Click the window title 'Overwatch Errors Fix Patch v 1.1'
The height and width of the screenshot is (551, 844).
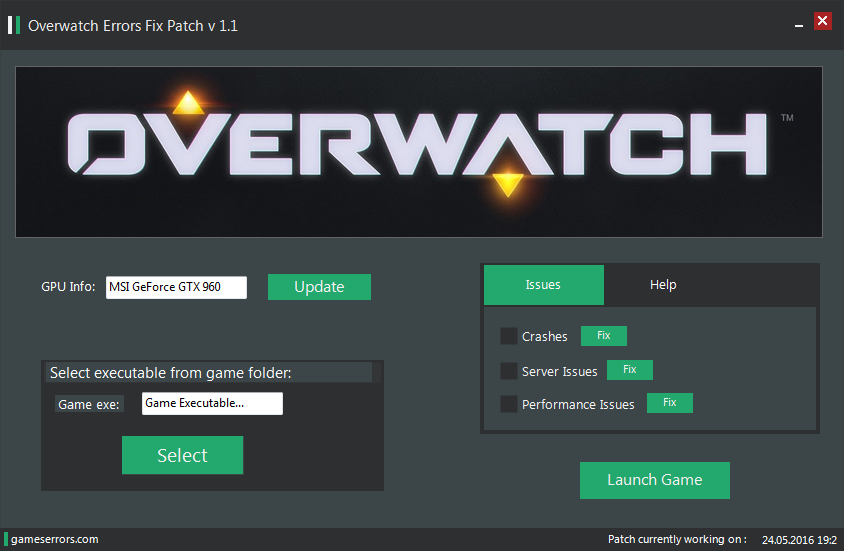(x=133, y=26)
